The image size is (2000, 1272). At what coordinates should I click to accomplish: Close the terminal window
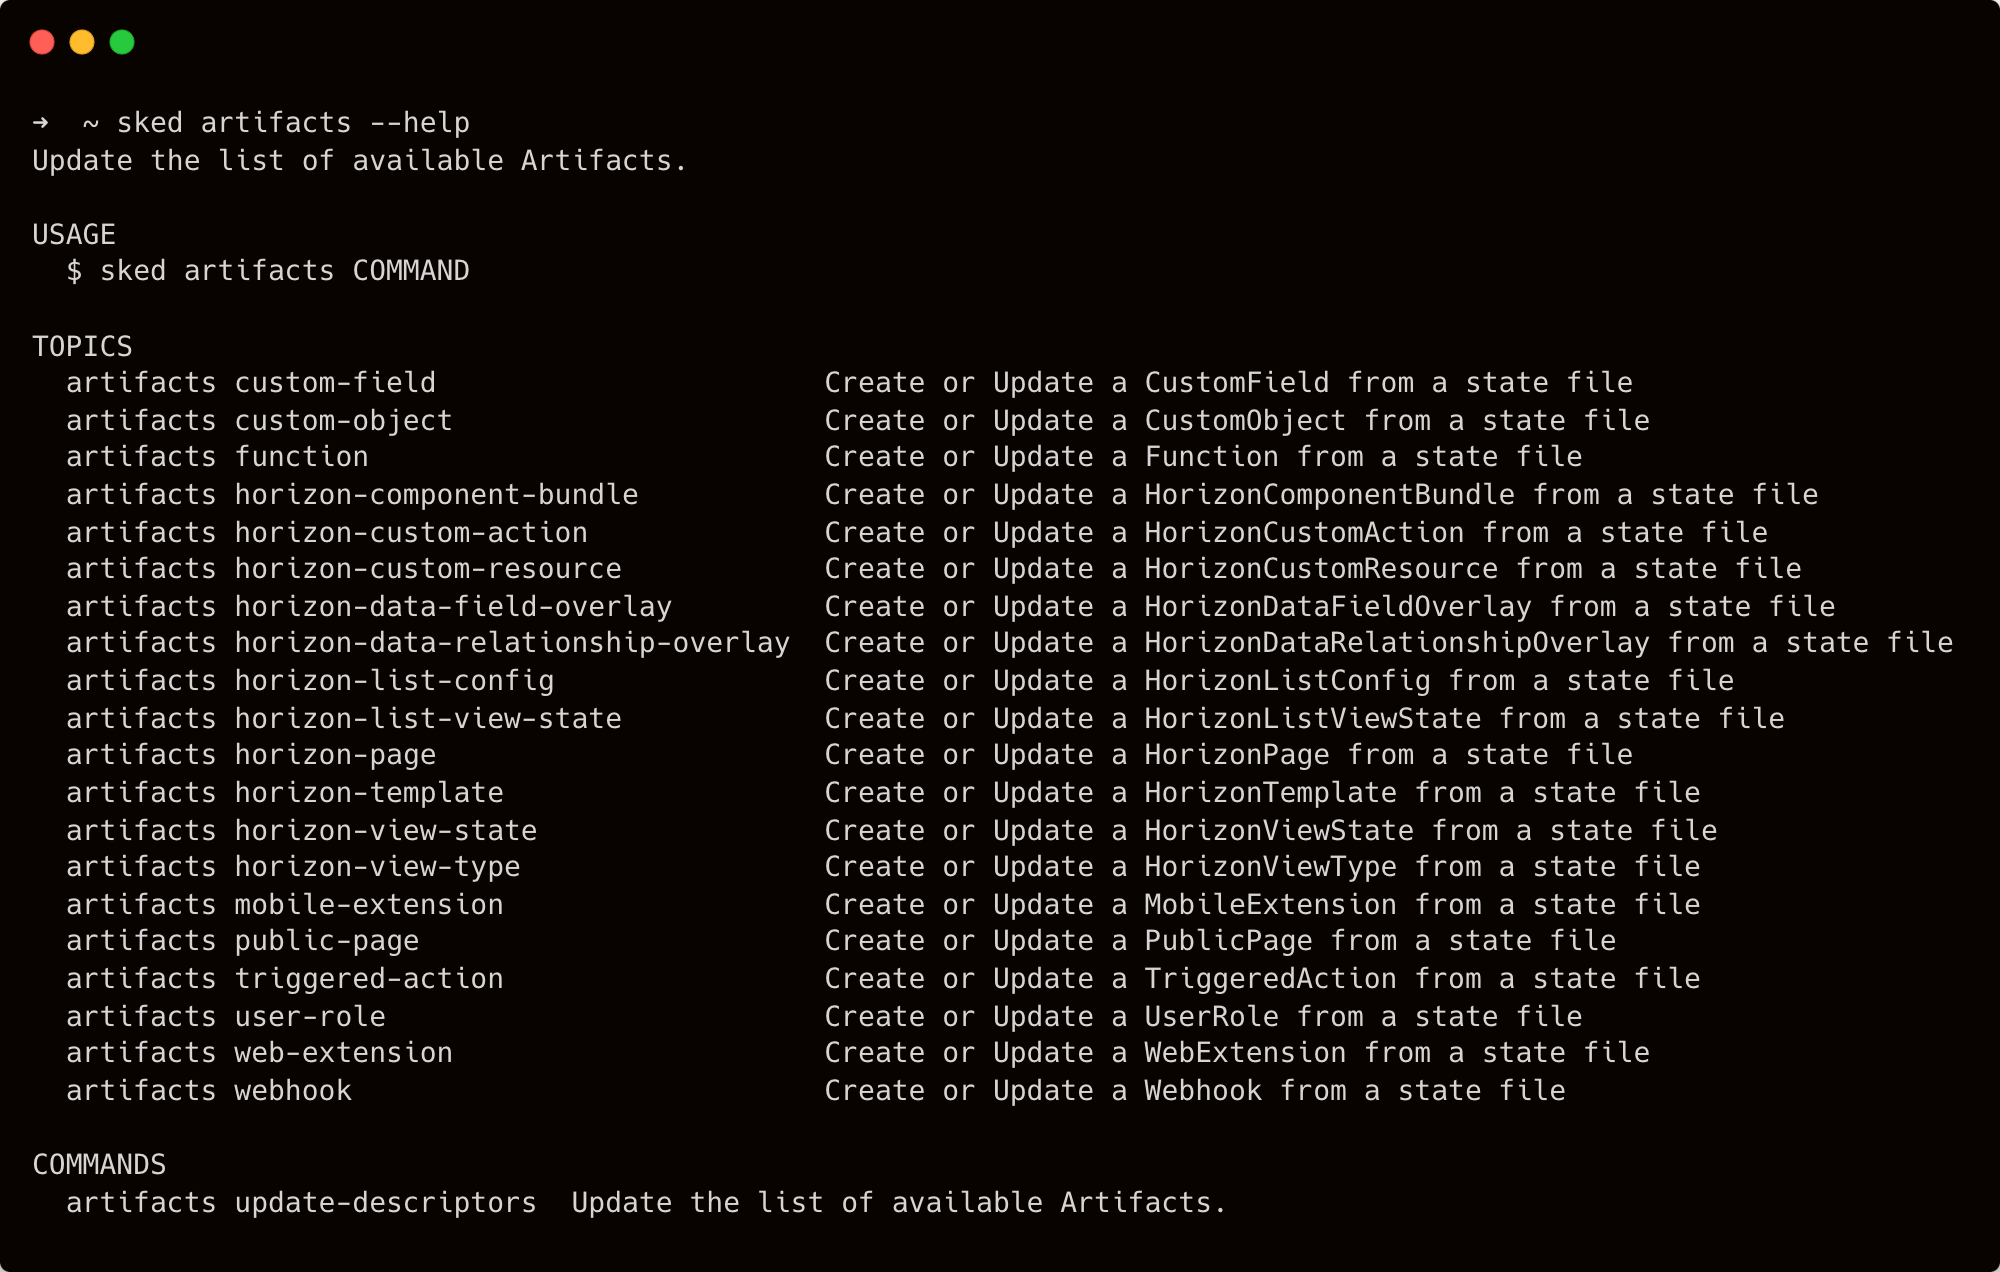pos(42,42)
